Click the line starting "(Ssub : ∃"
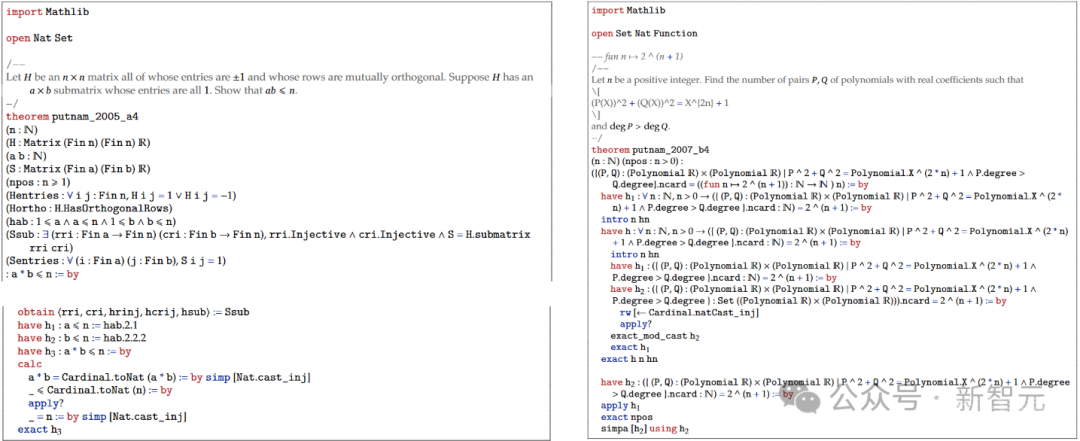The height and width of the screenshot is (441, 1080). 268,241
